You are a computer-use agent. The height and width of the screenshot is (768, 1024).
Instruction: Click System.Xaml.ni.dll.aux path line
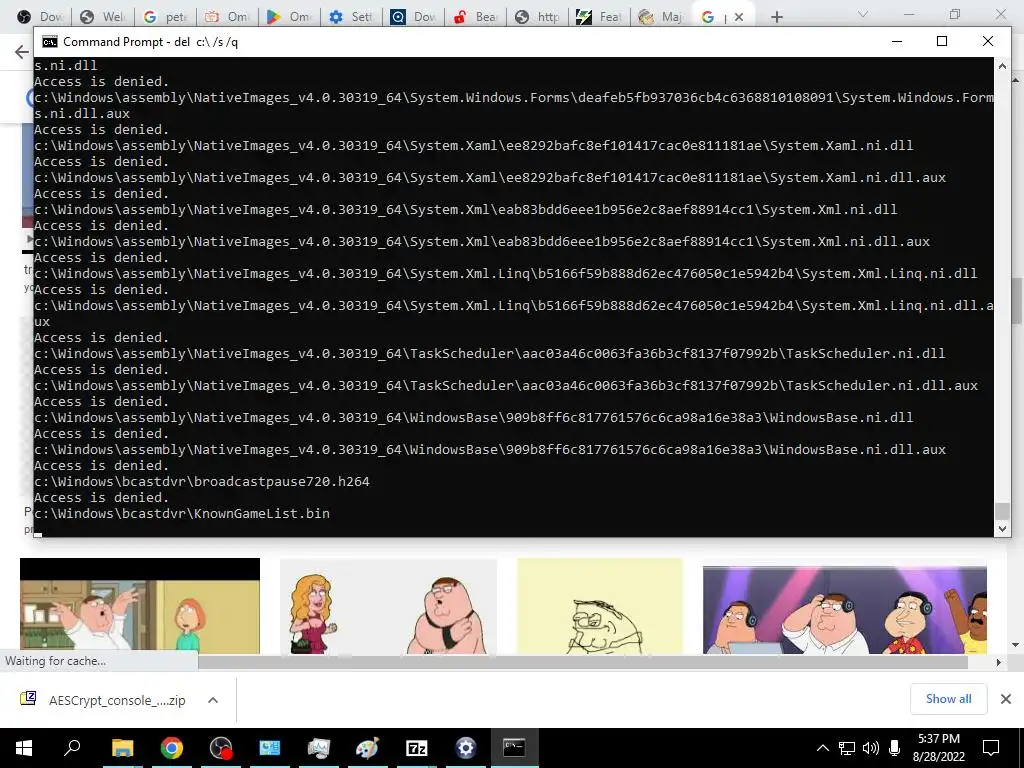coord(490,178)
